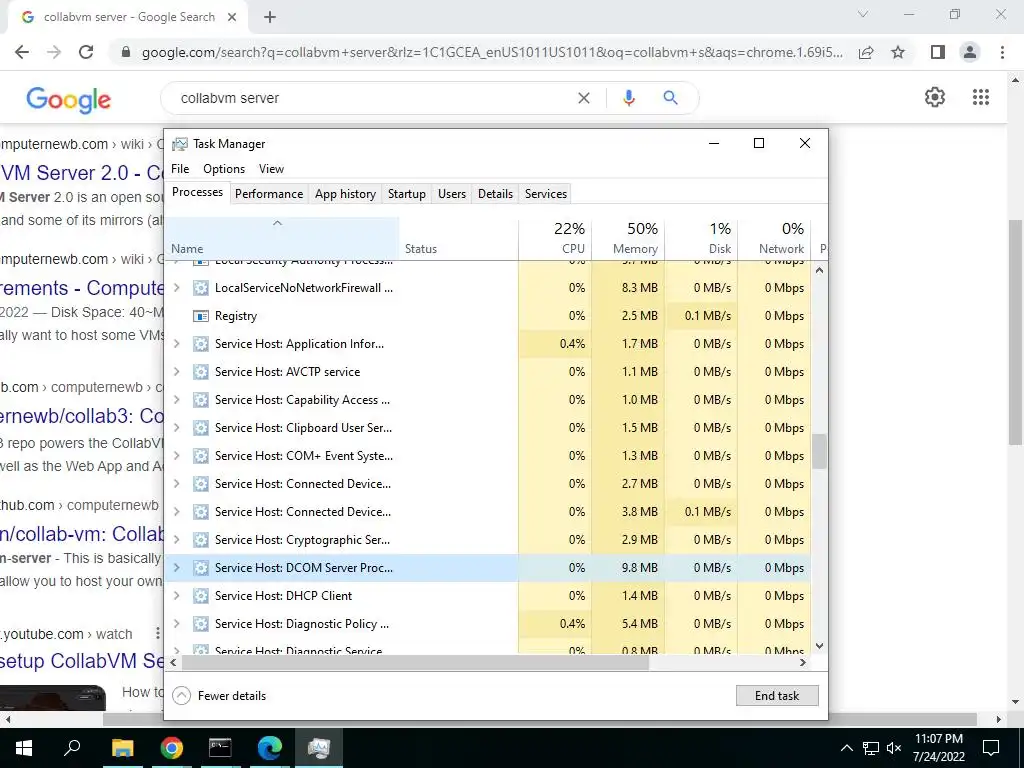Open the Windows notification center

click(x=991, y=748)
